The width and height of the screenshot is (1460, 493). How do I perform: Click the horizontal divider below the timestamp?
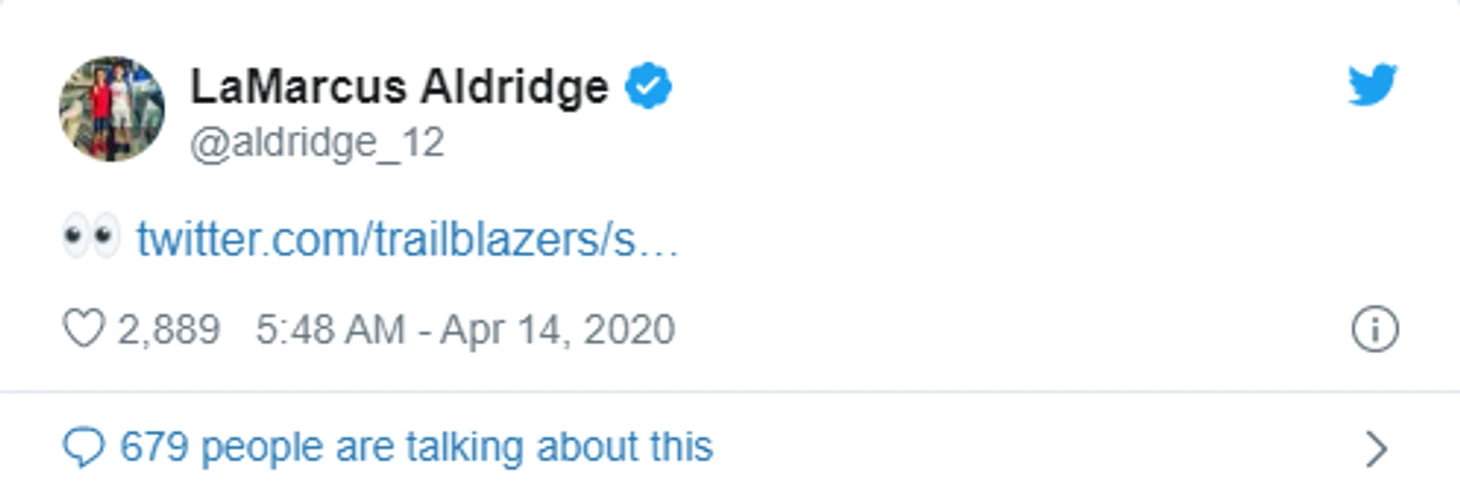click(730, 391)
